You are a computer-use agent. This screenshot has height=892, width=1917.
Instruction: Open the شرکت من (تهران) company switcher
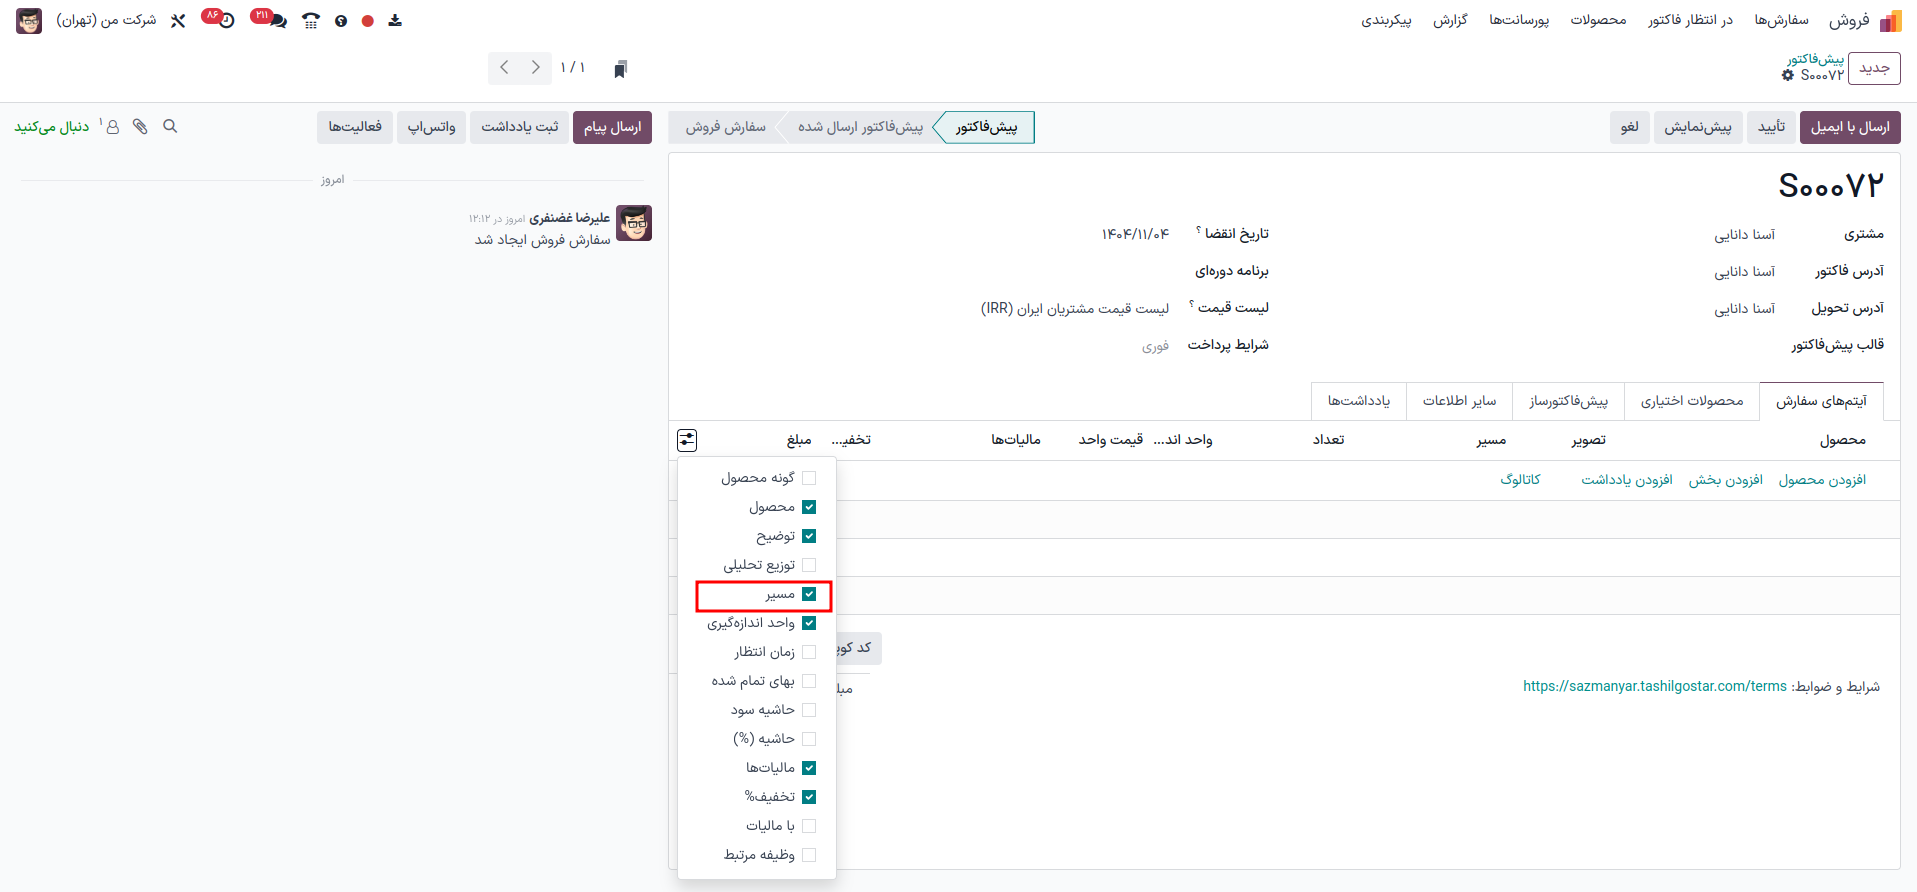106,21
